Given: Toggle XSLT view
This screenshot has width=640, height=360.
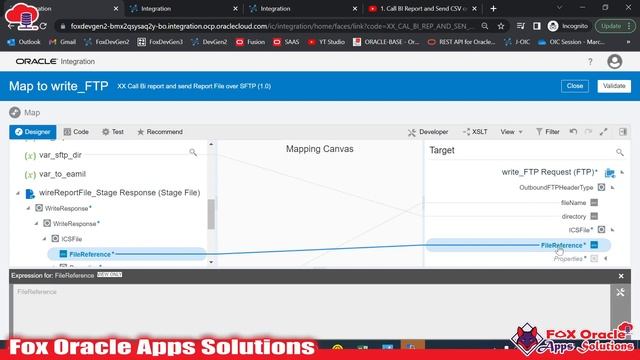Looking at the screenshot, I should (475, 132).
